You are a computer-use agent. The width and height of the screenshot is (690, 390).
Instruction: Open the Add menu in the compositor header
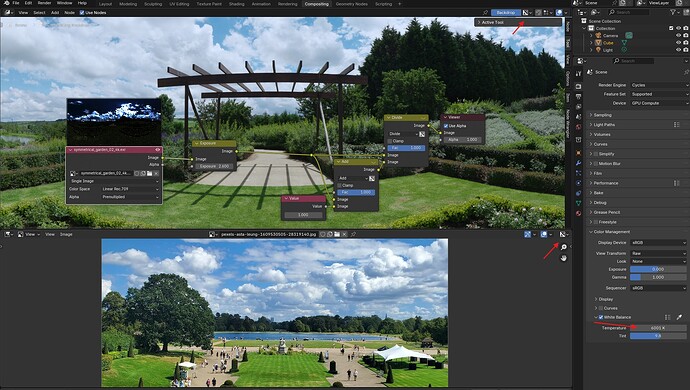click(55, 13)
